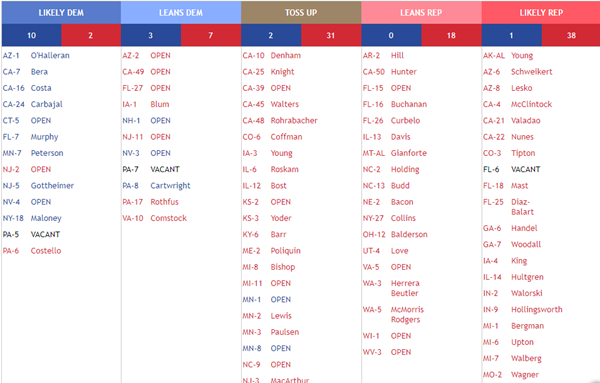600x383 pixels.
Task: Open the AZ-1 O'Halleran race
Action: tap(36, 55)
